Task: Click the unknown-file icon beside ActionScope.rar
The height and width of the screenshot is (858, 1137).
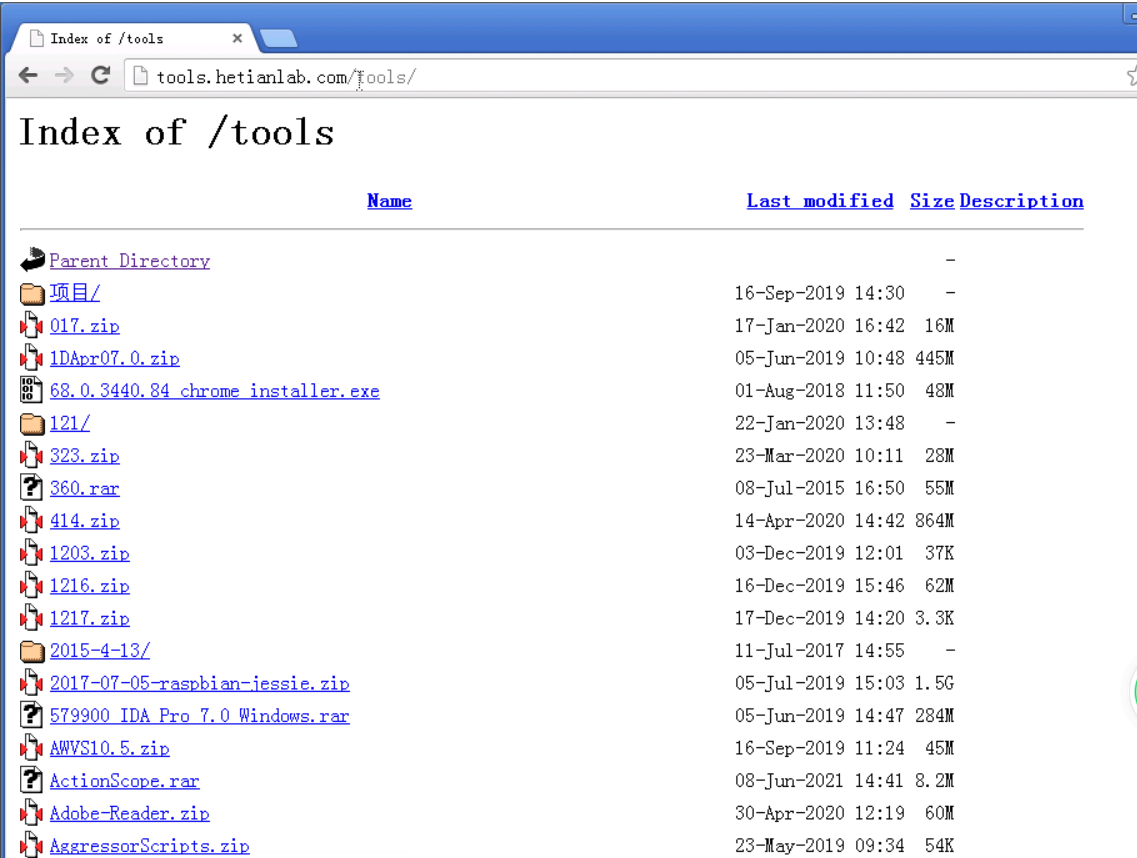Action: coord(30,780)
